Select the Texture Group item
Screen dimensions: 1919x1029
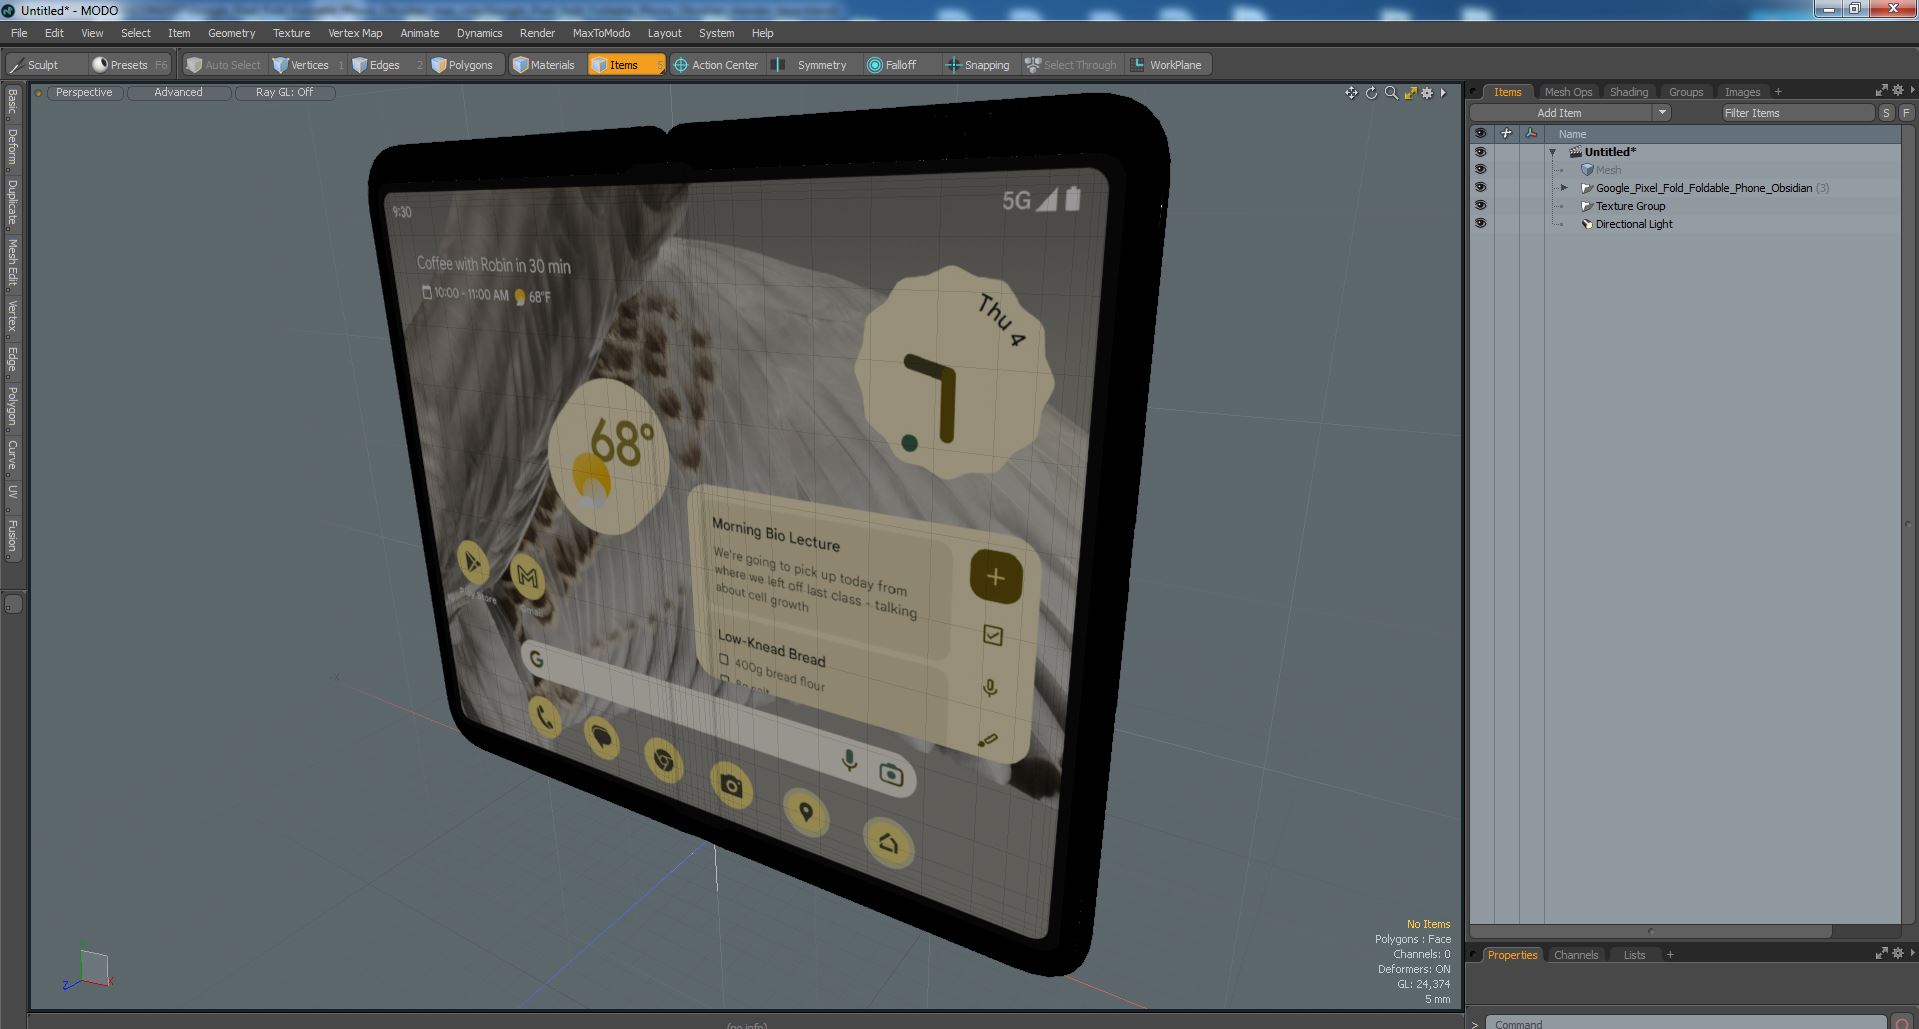[1630, 206]
